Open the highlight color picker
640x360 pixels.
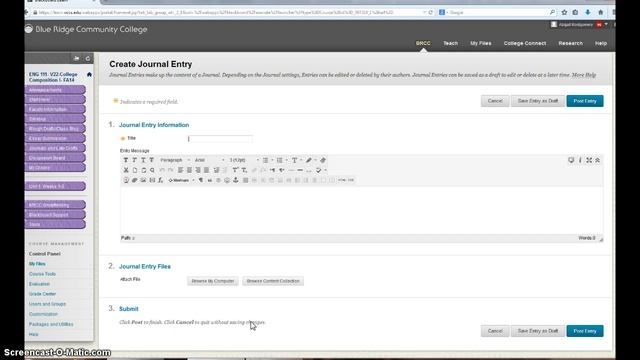(309, 160)
